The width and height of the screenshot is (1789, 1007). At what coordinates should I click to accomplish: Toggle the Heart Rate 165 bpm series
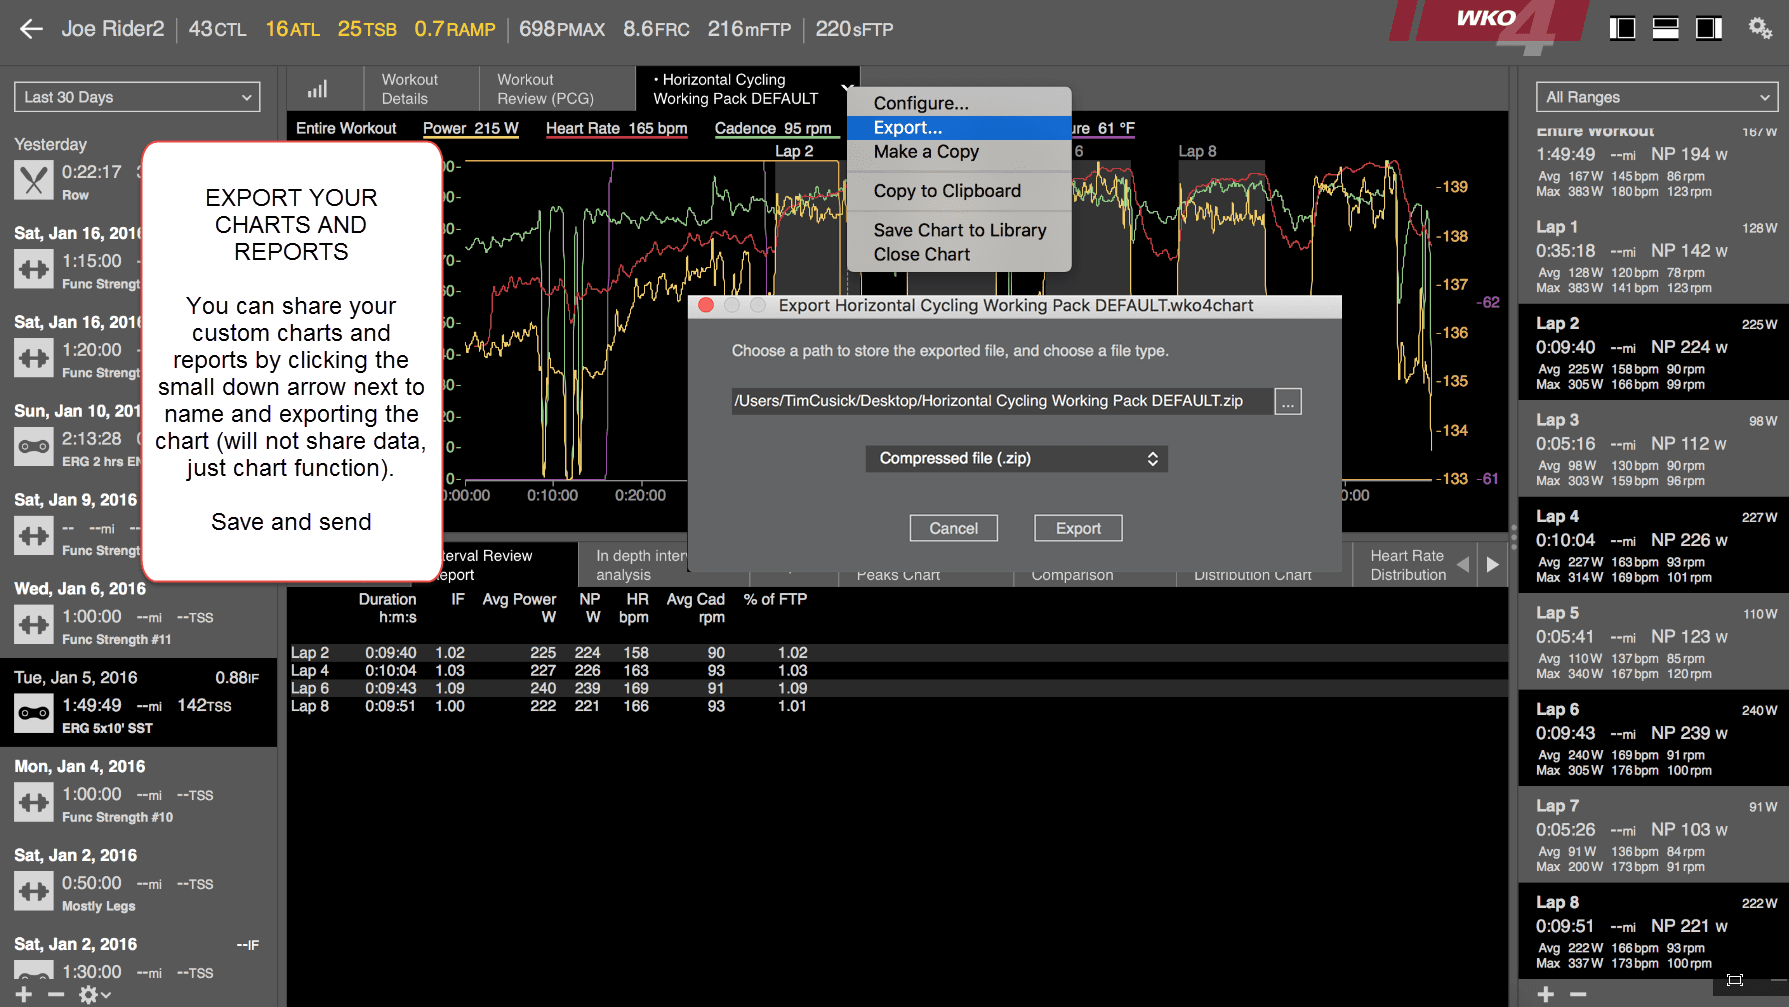pyautogui.click(x=616, y=129)
